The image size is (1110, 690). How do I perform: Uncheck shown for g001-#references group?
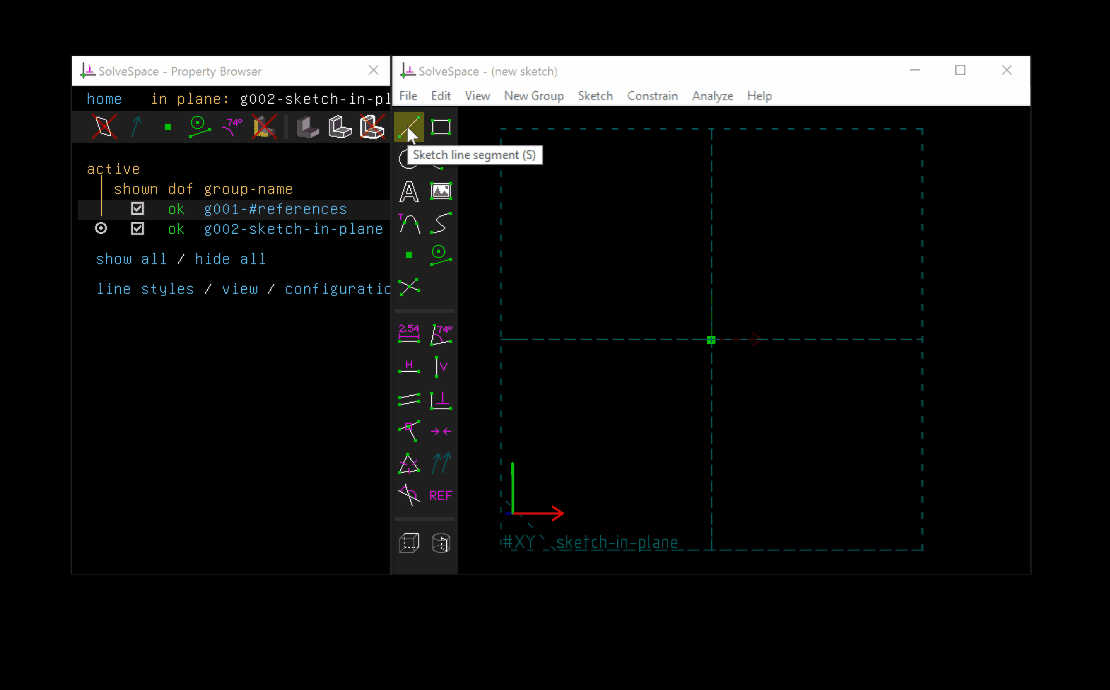(137, 208)
